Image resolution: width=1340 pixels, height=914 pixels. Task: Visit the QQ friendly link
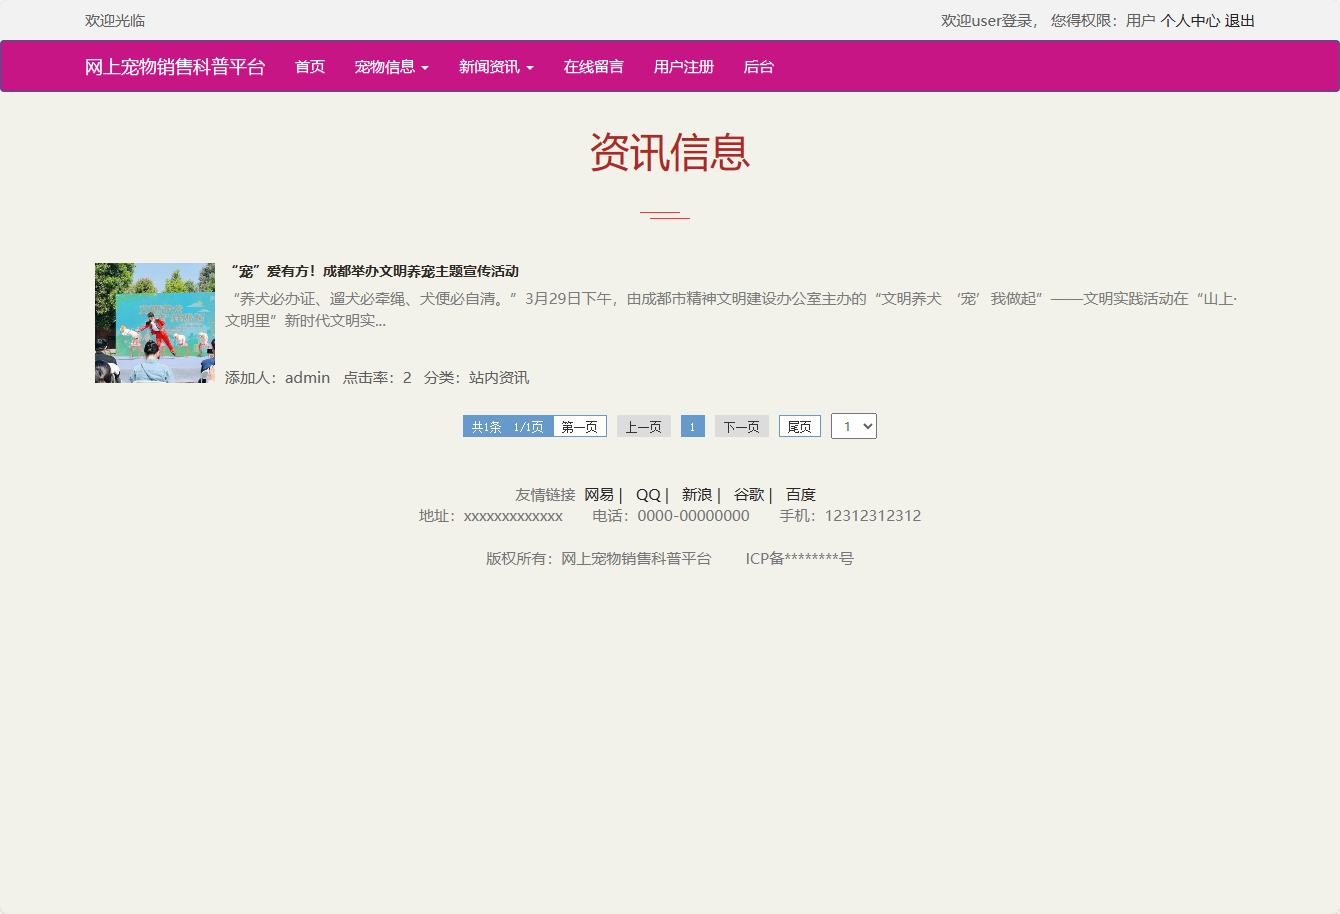coord(647,494)
